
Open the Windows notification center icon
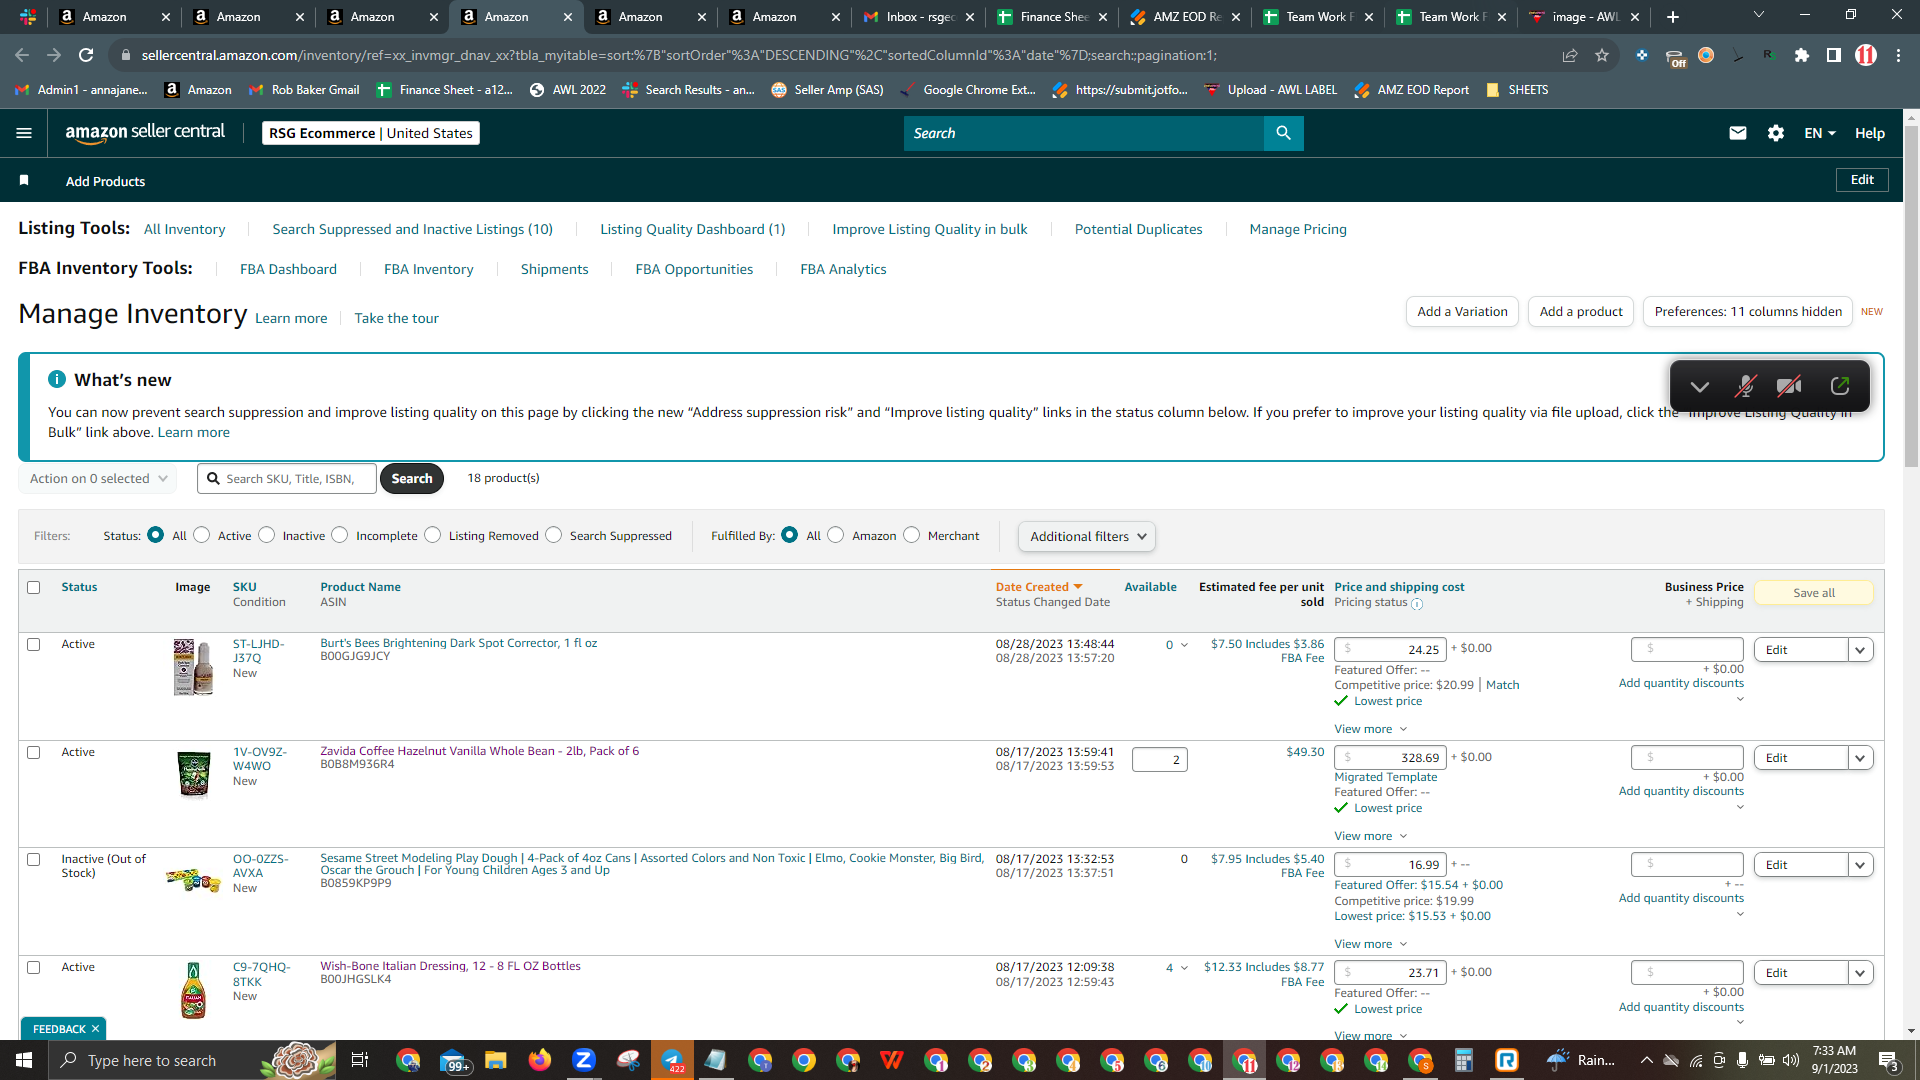(1889, 1060)
